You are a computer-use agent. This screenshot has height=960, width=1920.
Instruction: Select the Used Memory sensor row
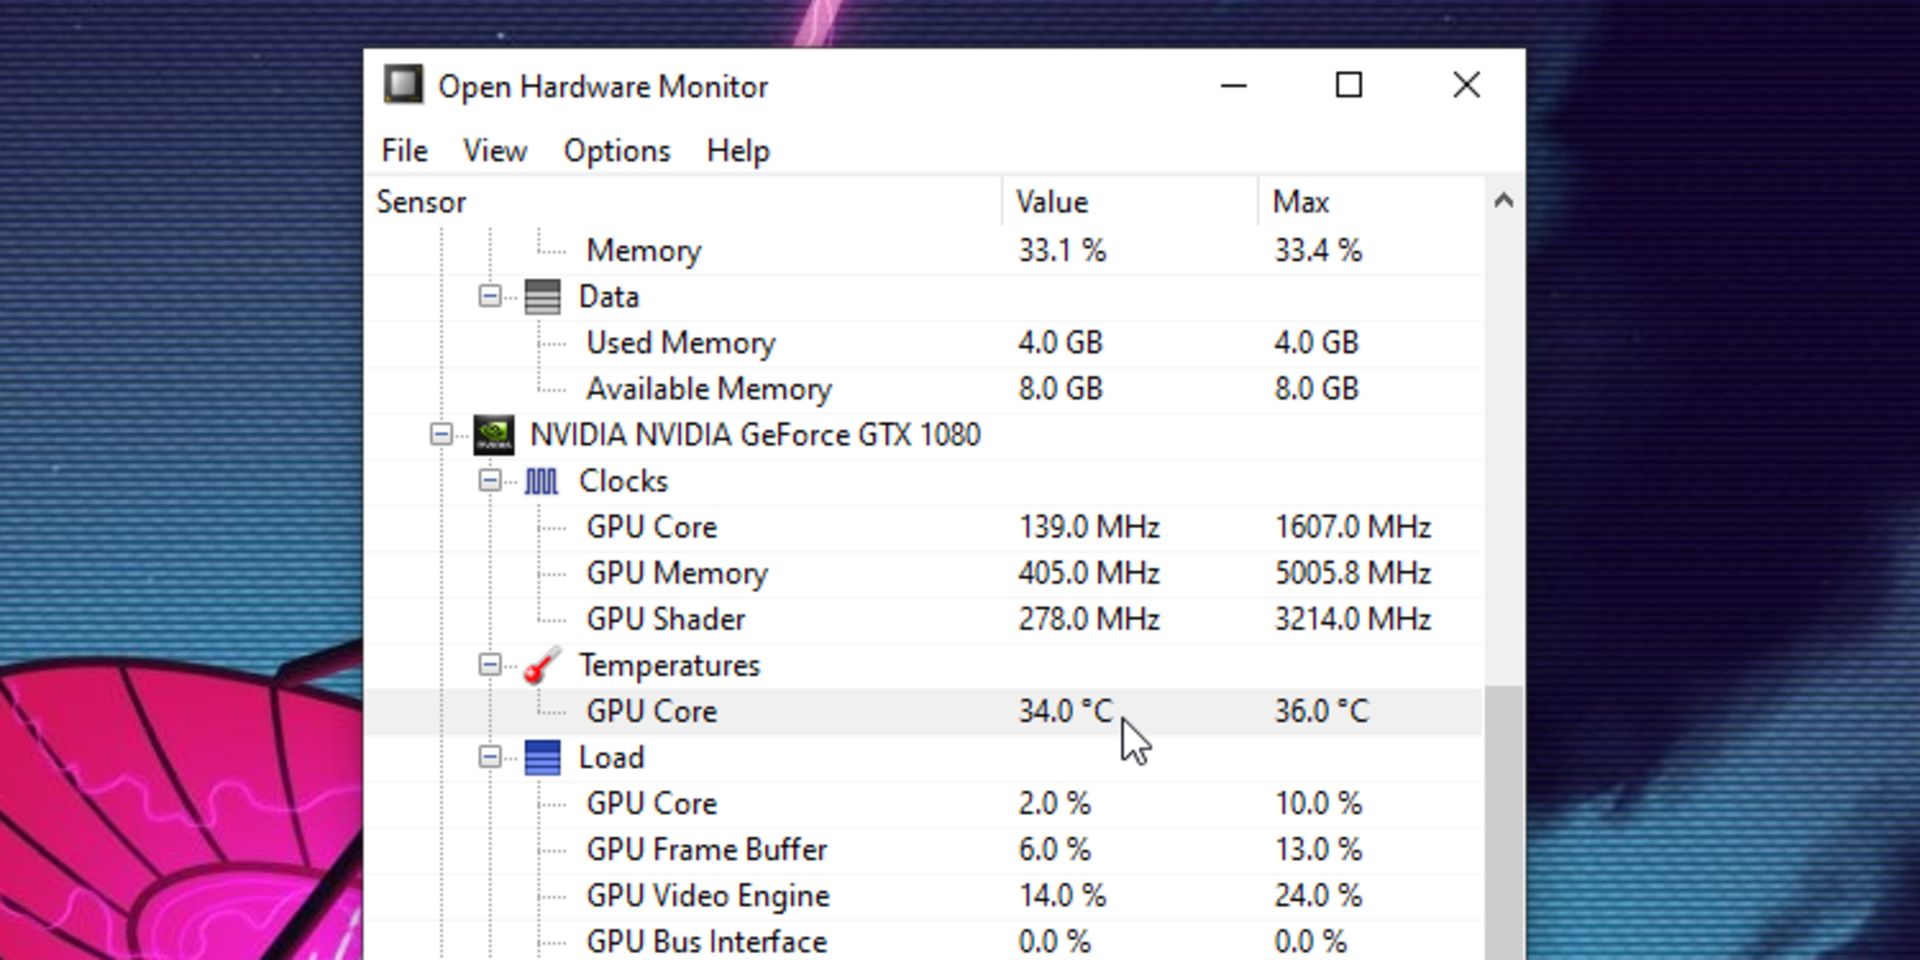click(680, 343)
